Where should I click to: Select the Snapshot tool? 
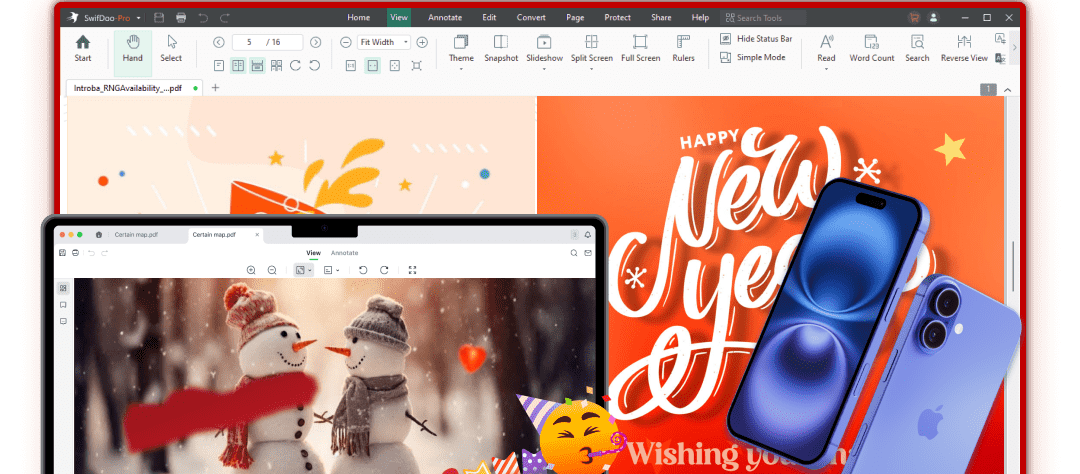click(x=501, y=48)
